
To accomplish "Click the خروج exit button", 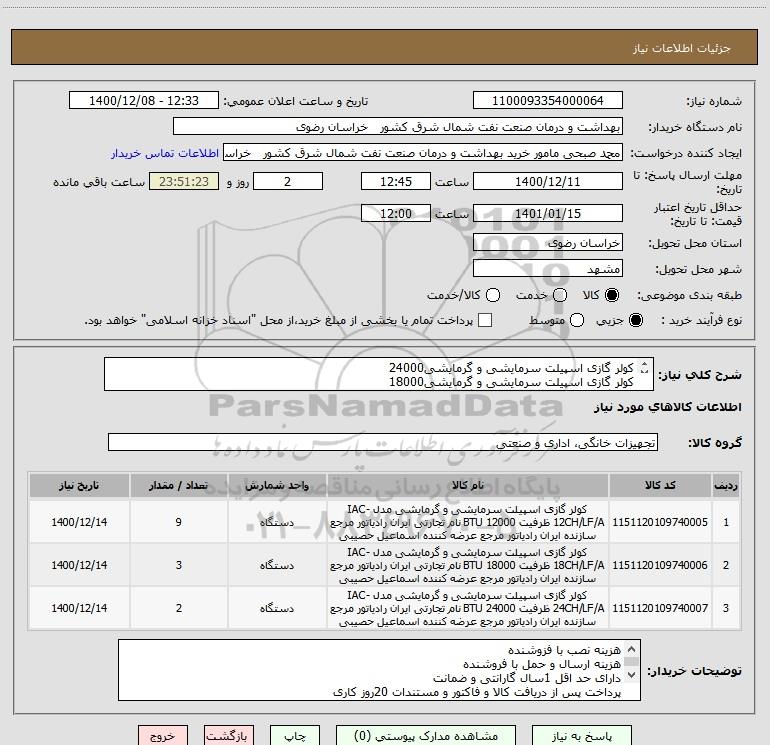I will click(x=163, y=736).
